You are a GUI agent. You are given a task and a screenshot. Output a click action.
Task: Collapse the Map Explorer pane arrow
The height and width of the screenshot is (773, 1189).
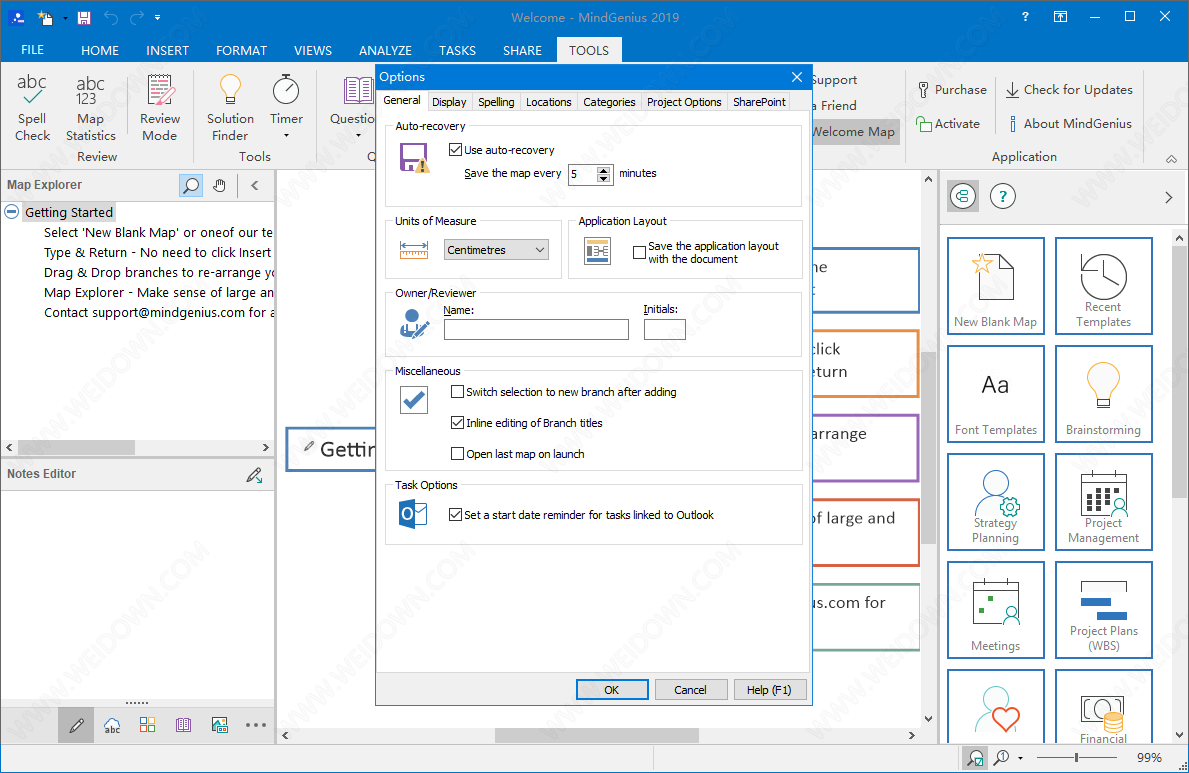[x=255, y=185]
